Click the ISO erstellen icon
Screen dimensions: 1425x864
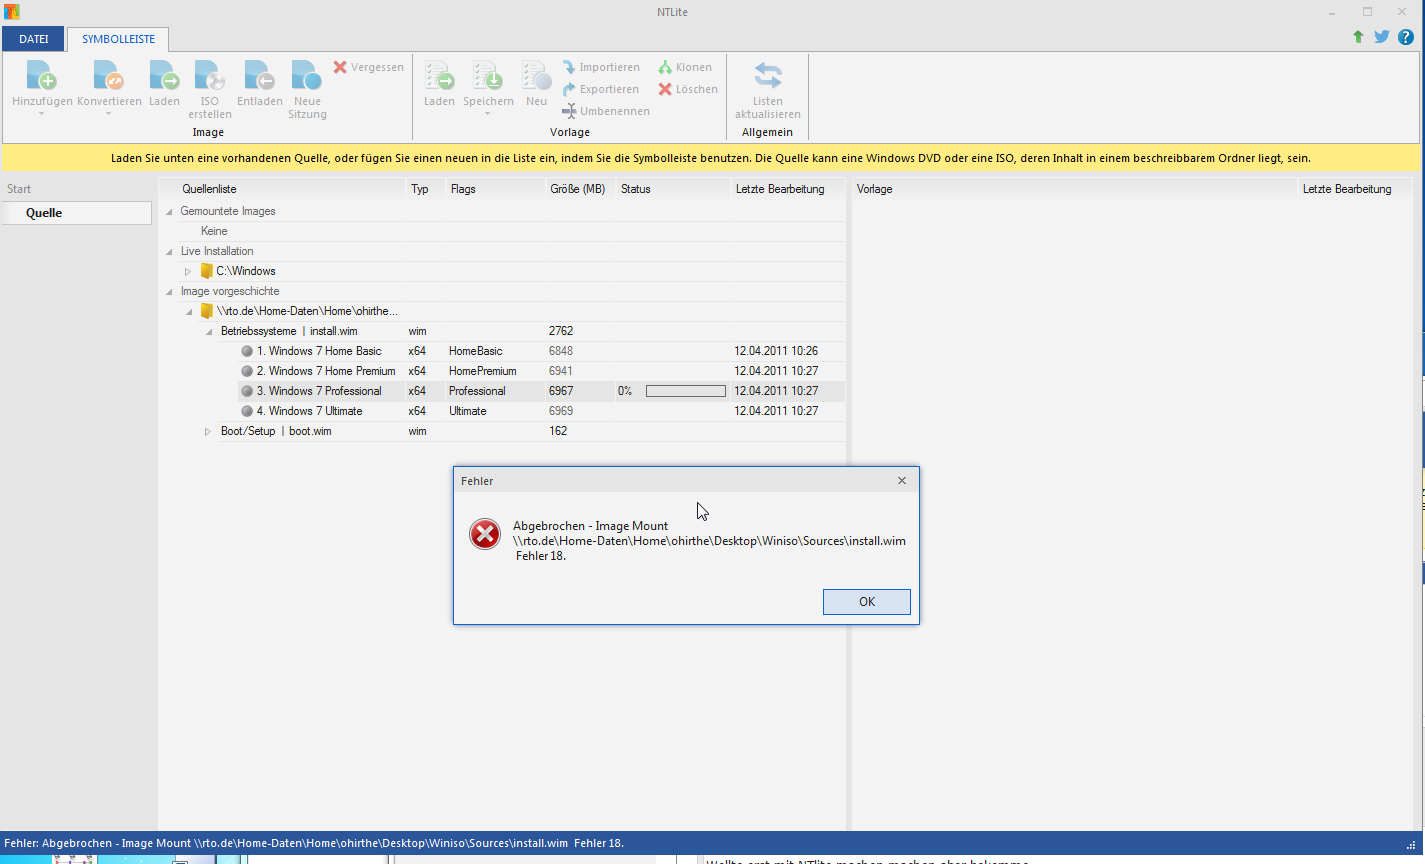(209, 76)
